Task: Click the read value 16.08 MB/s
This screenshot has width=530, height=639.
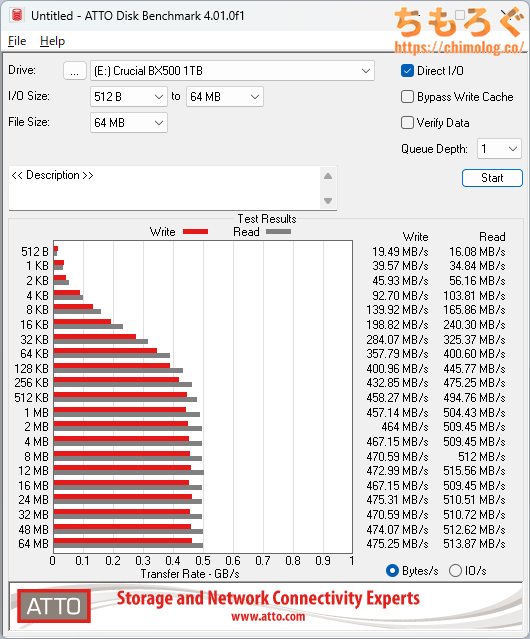Action: [x=477, y=252]
